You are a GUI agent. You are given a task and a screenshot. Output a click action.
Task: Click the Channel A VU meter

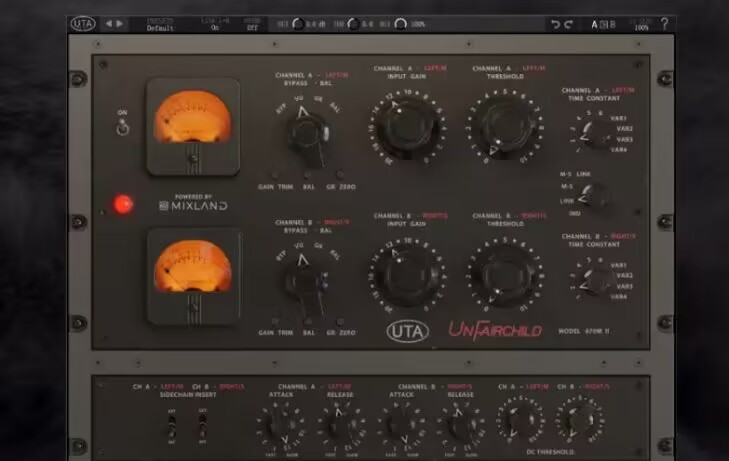pos(192,126)
